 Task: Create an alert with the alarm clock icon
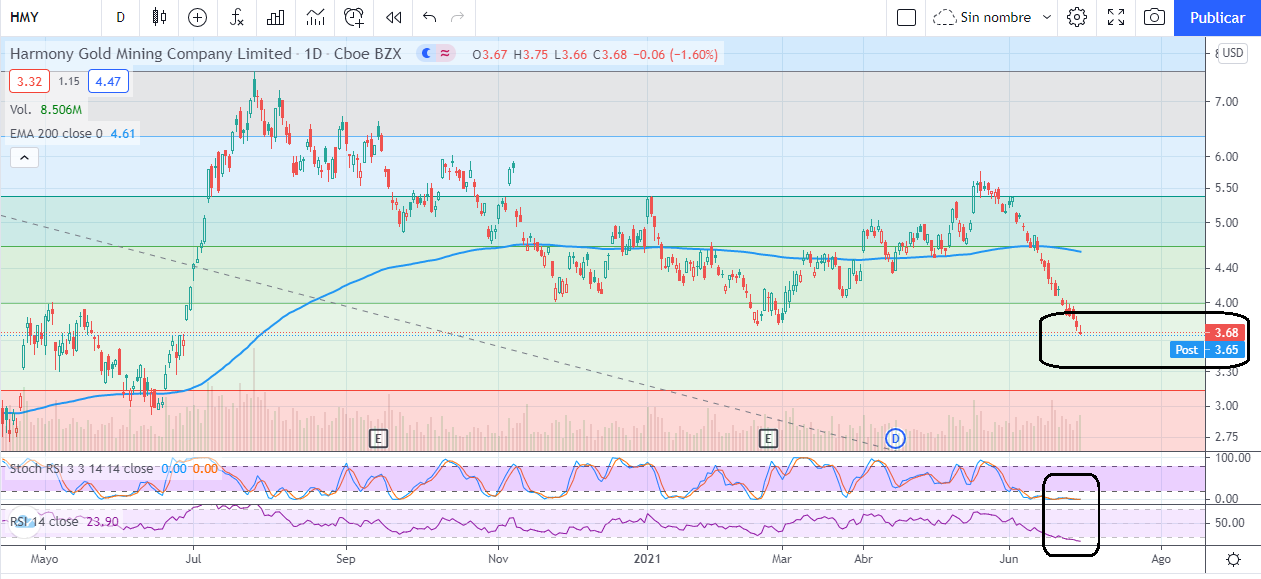click(x=354, y=17)
